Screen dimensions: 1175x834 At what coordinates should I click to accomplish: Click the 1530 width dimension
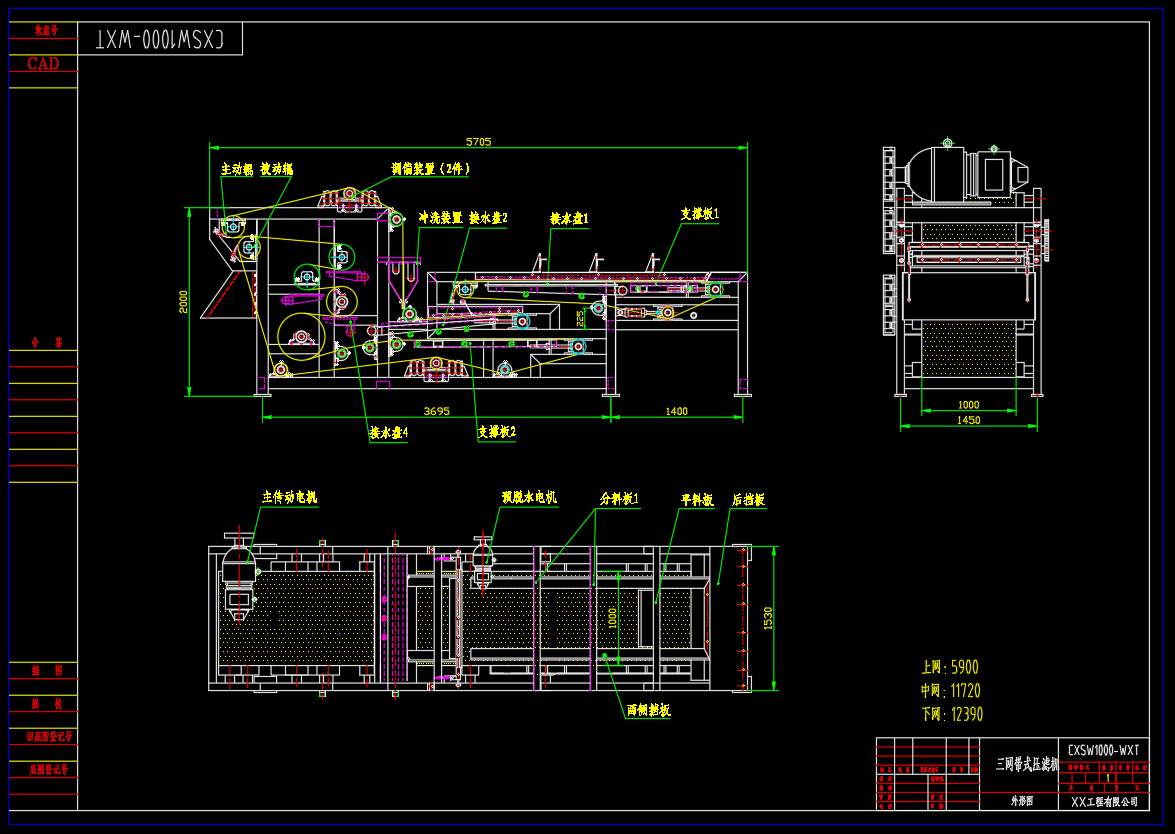click(769, 618)
